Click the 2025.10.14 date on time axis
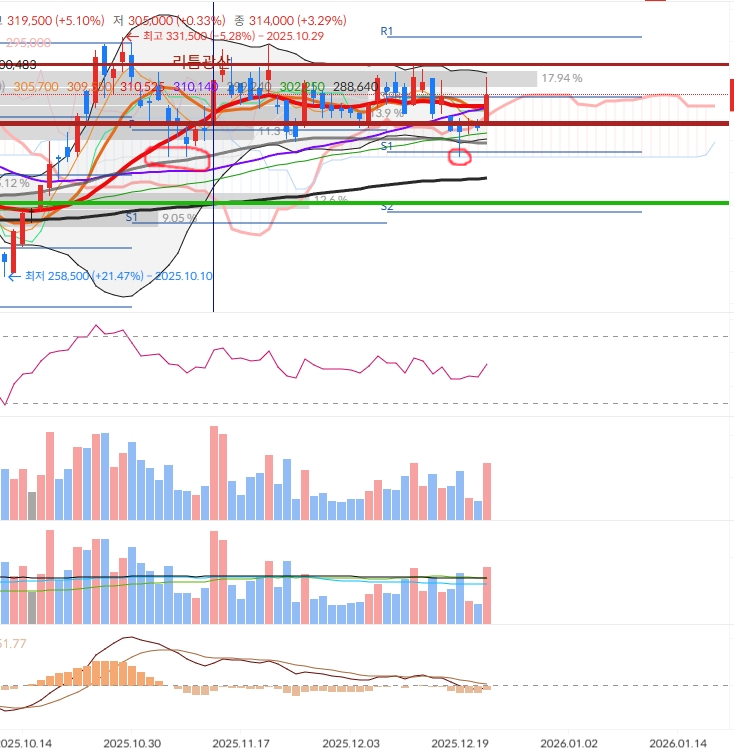The image size is (734, 756). [x=27, y=744]
